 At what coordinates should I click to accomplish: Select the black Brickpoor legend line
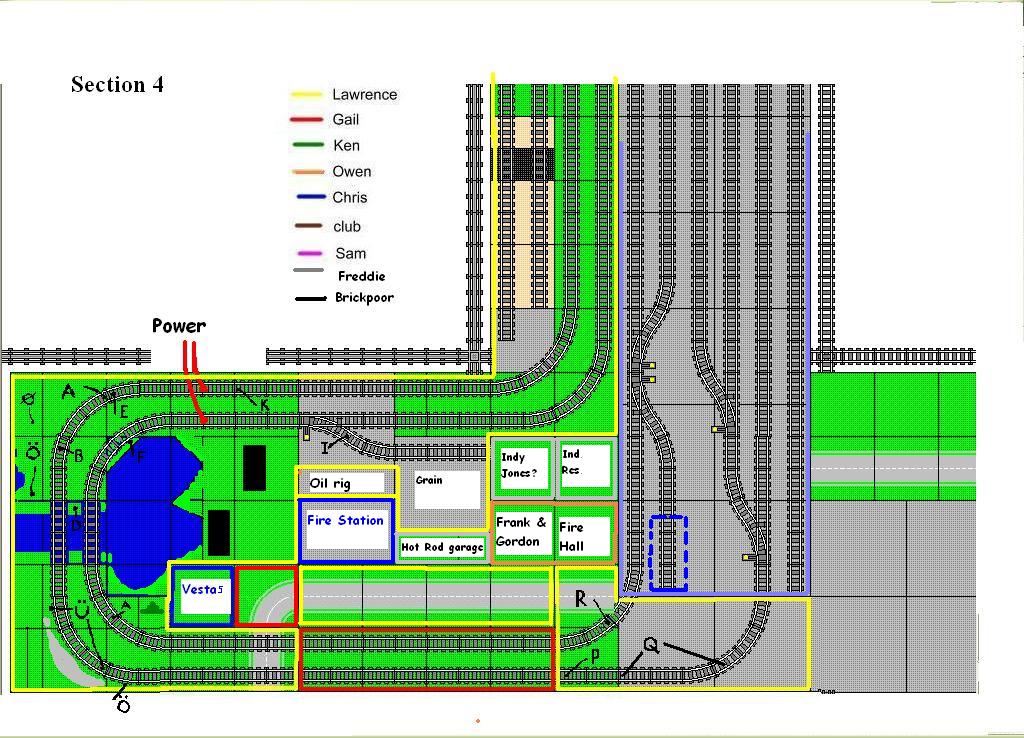pos(310,298)
